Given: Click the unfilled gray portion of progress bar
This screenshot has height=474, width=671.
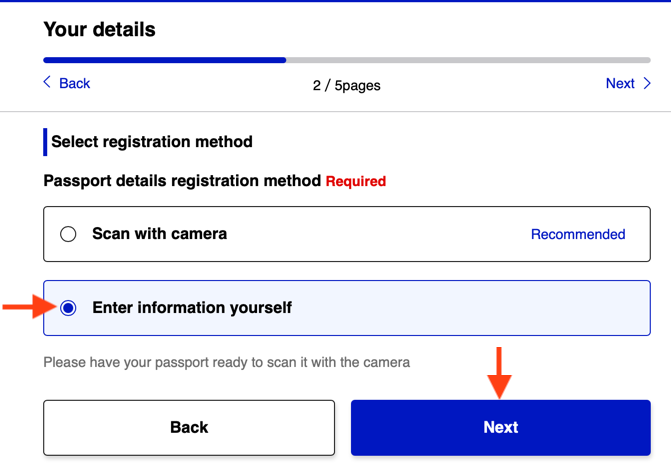Looking at the screenshot, I should click(468, 60).
